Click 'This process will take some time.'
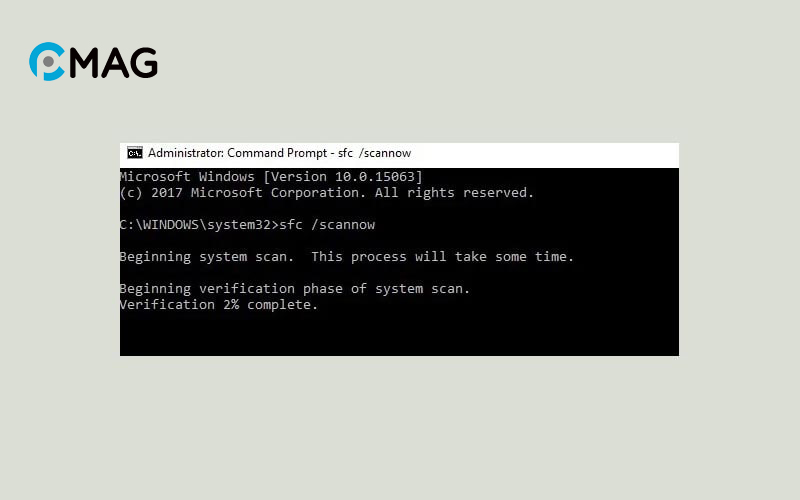The width and height of the screenshot is (800, 500). [442, 257]
